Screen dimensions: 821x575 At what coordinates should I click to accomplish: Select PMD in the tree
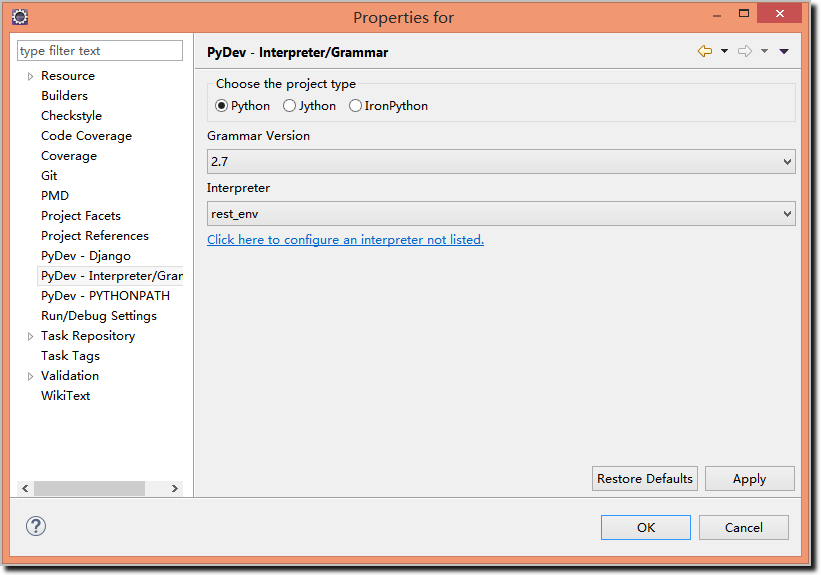tap(55, 196)
